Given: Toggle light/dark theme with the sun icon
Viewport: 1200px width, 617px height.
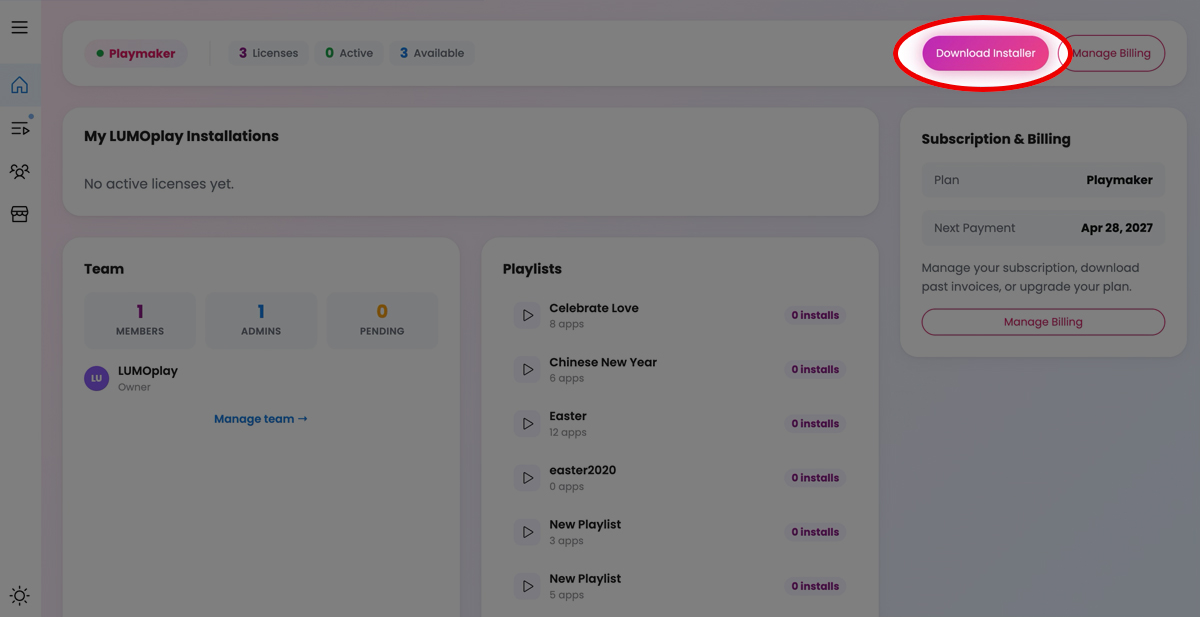Looking at the screenshot, I should point(20,595).
